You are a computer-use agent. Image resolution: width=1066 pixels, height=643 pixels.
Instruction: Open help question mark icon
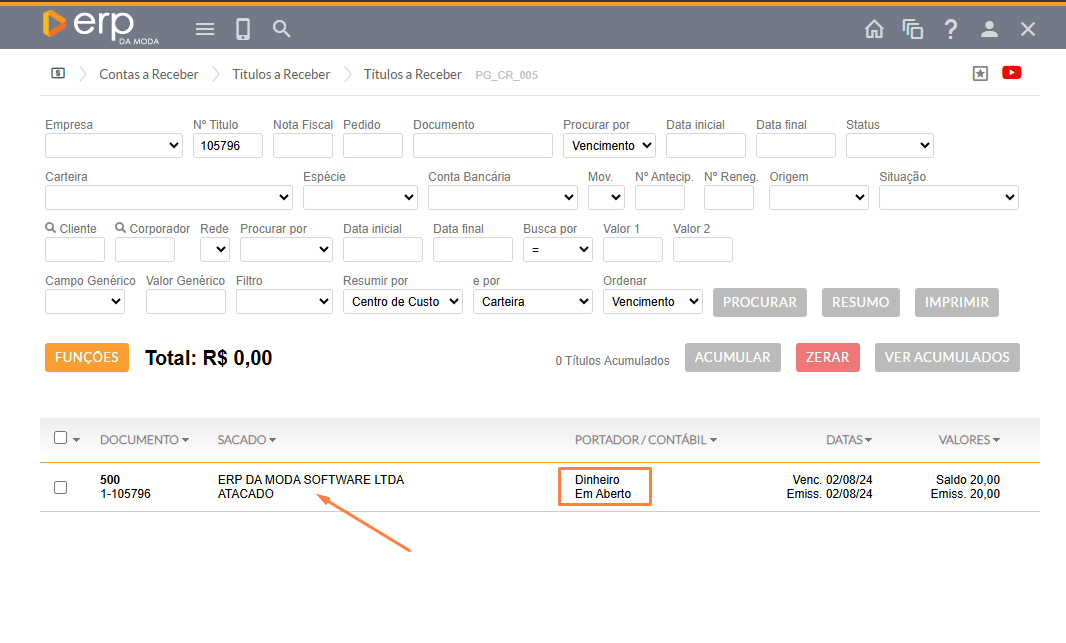click(951, 29)
